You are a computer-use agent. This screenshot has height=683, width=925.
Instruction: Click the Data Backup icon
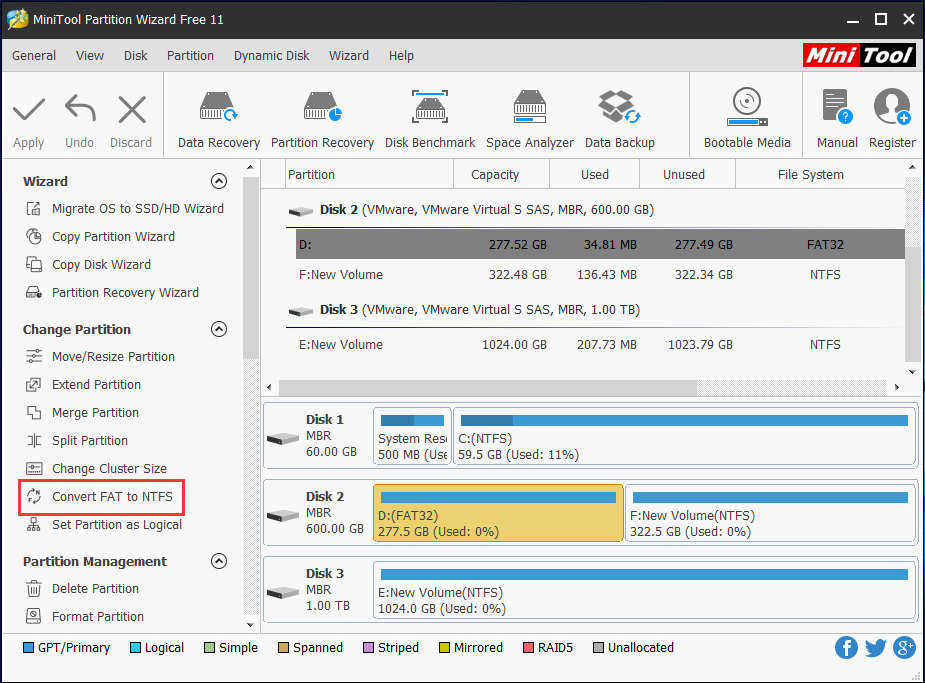(619, 119)
